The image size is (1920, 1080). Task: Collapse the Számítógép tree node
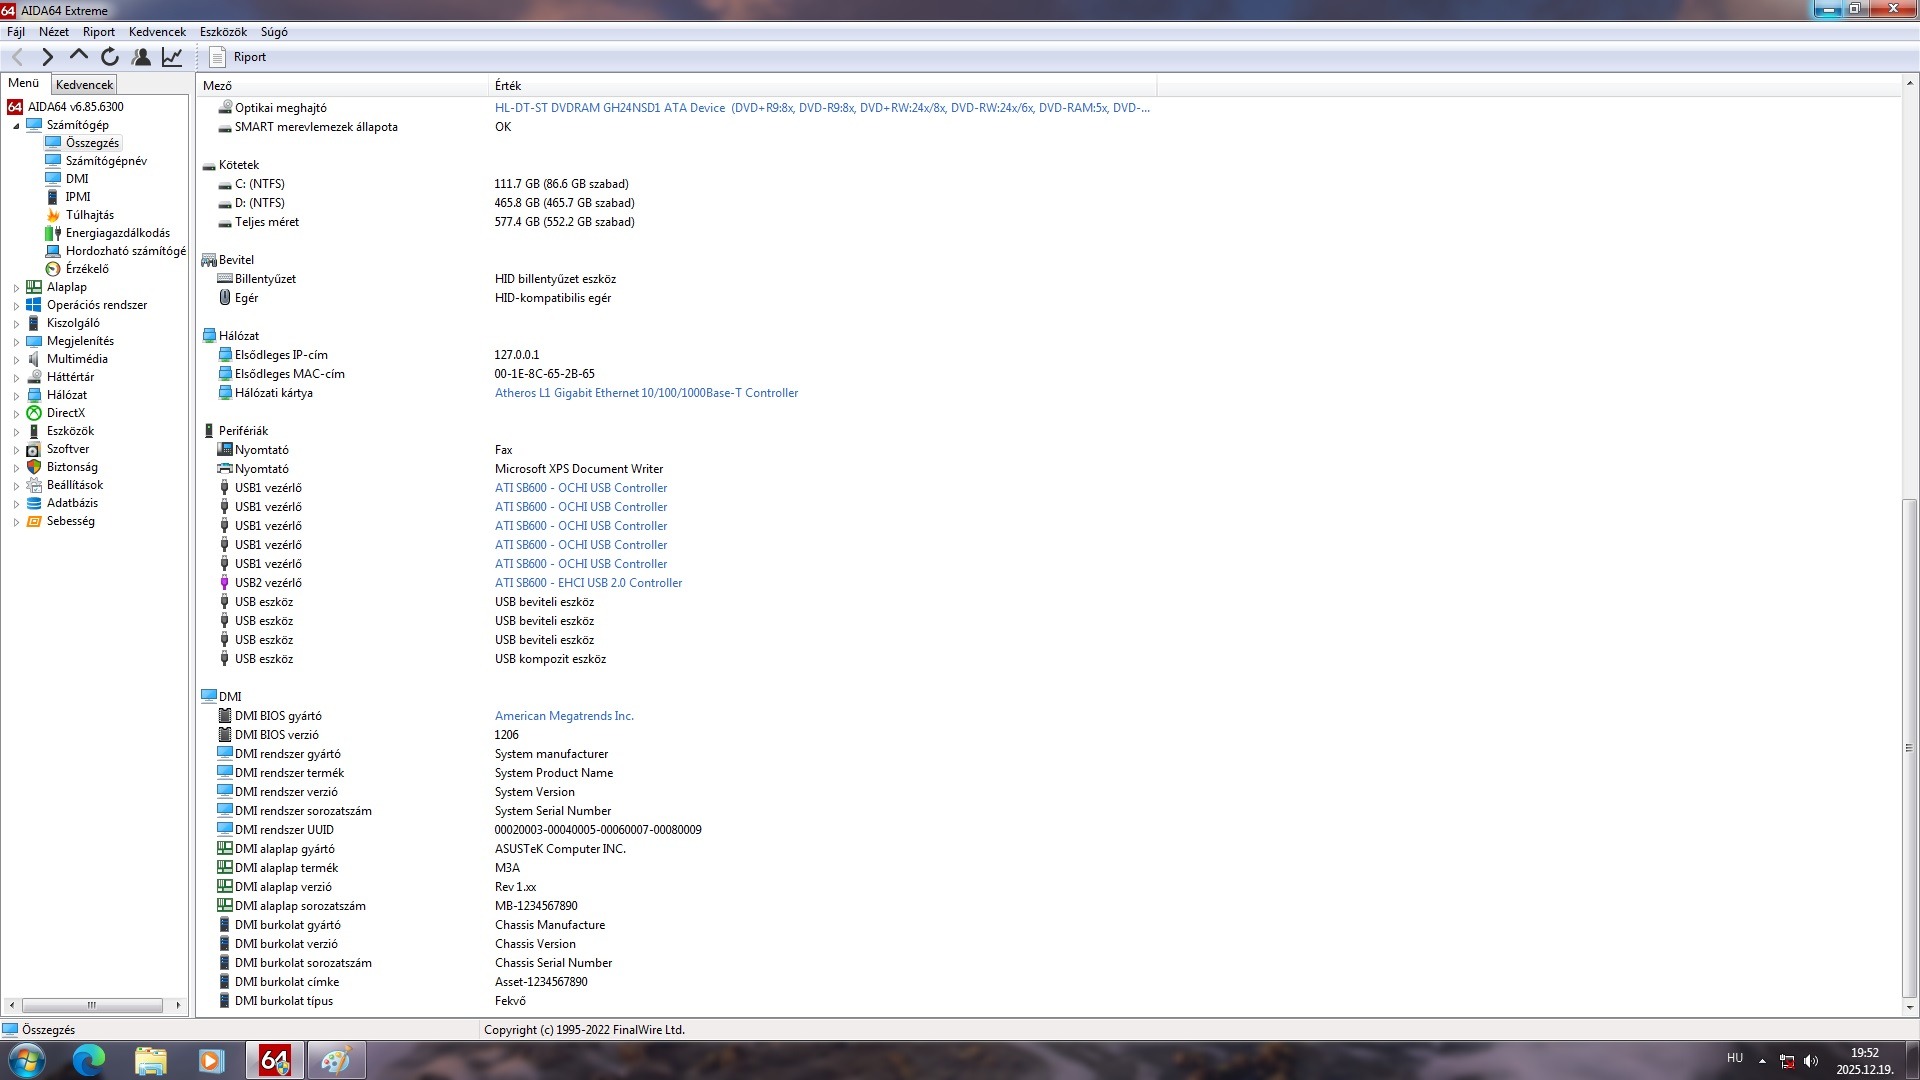[x=16, y=126]
